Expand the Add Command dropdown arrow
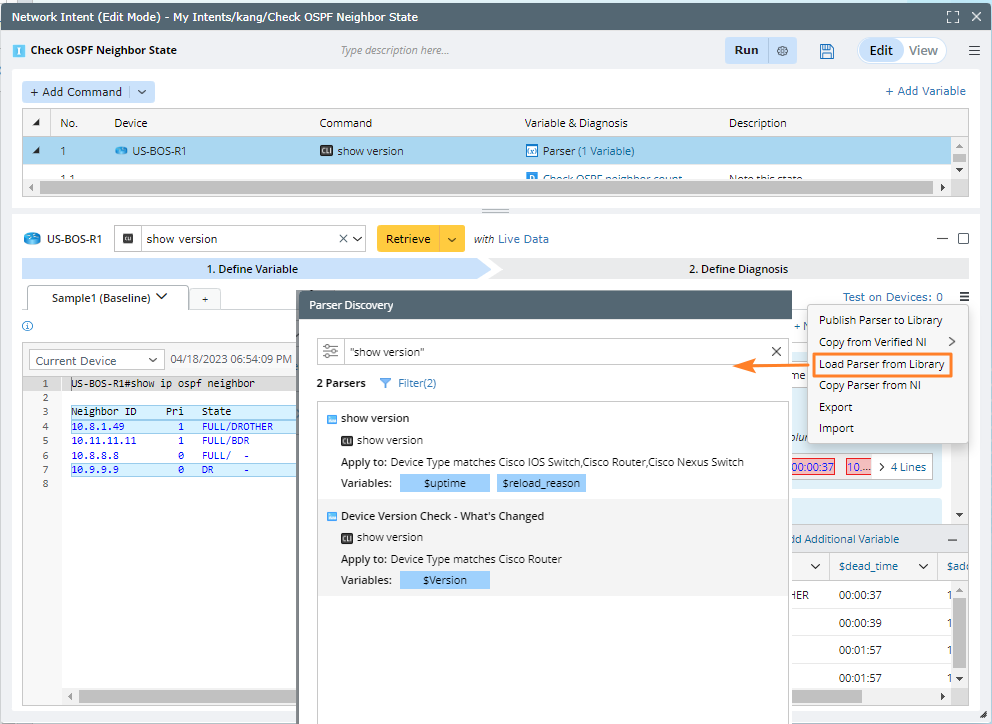This screenshot has width=992, height=724. point(141,92)
